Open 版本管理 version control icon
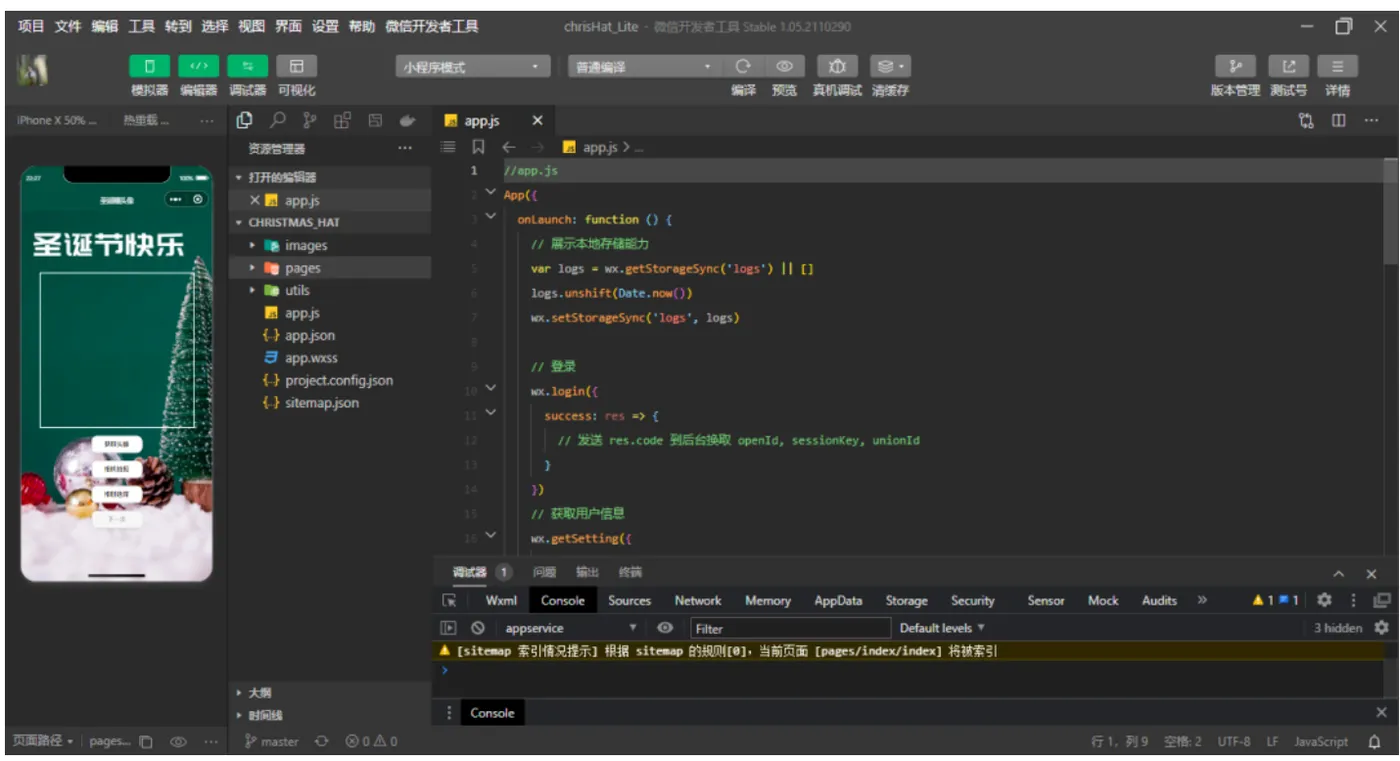This screenshot has height=761, width=1400. (x=1236, y=66)
